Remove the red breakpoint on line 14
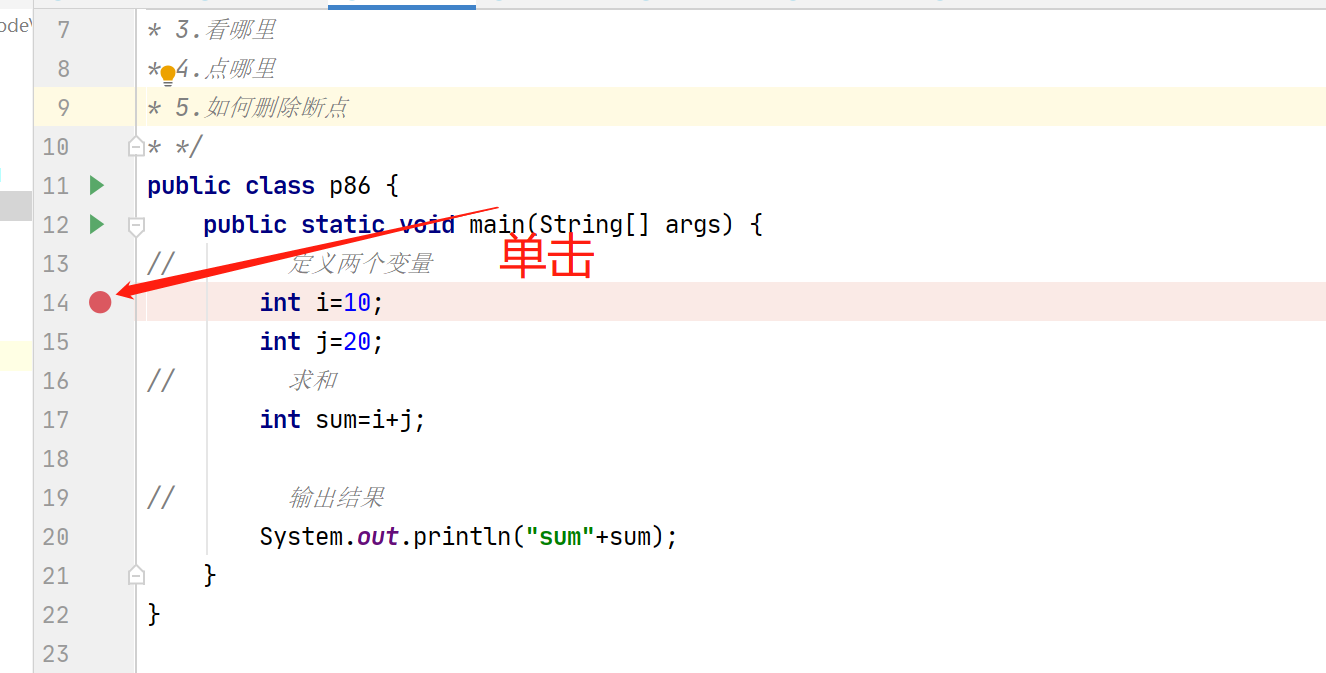Screen dimensions: 1326x673 tap(100, 302)
